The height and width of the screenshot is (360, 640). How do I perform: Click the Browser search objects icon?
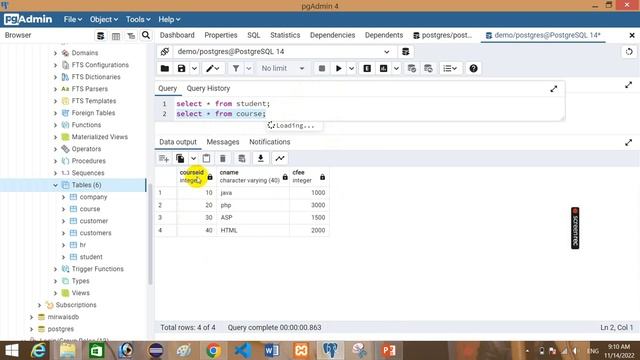[146, 36]
